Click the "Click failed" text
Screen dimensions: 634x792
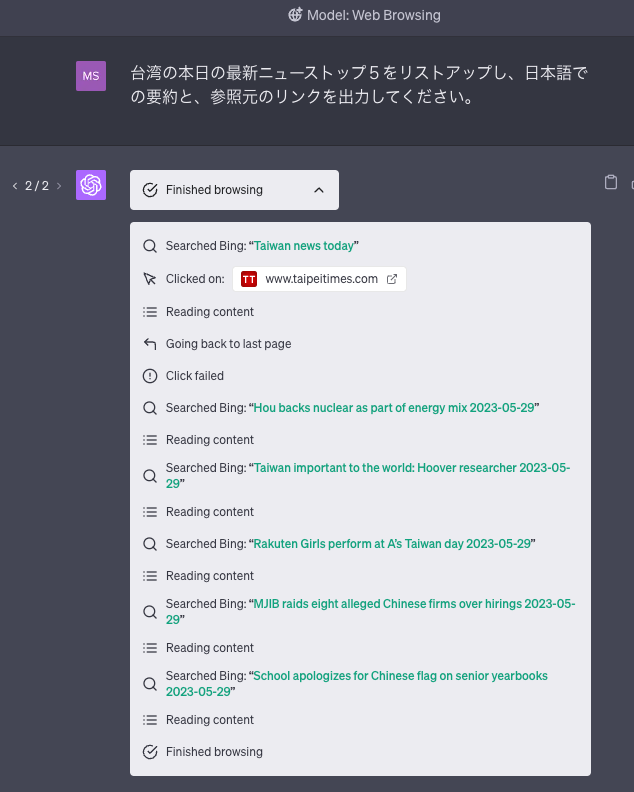(194, 376)
